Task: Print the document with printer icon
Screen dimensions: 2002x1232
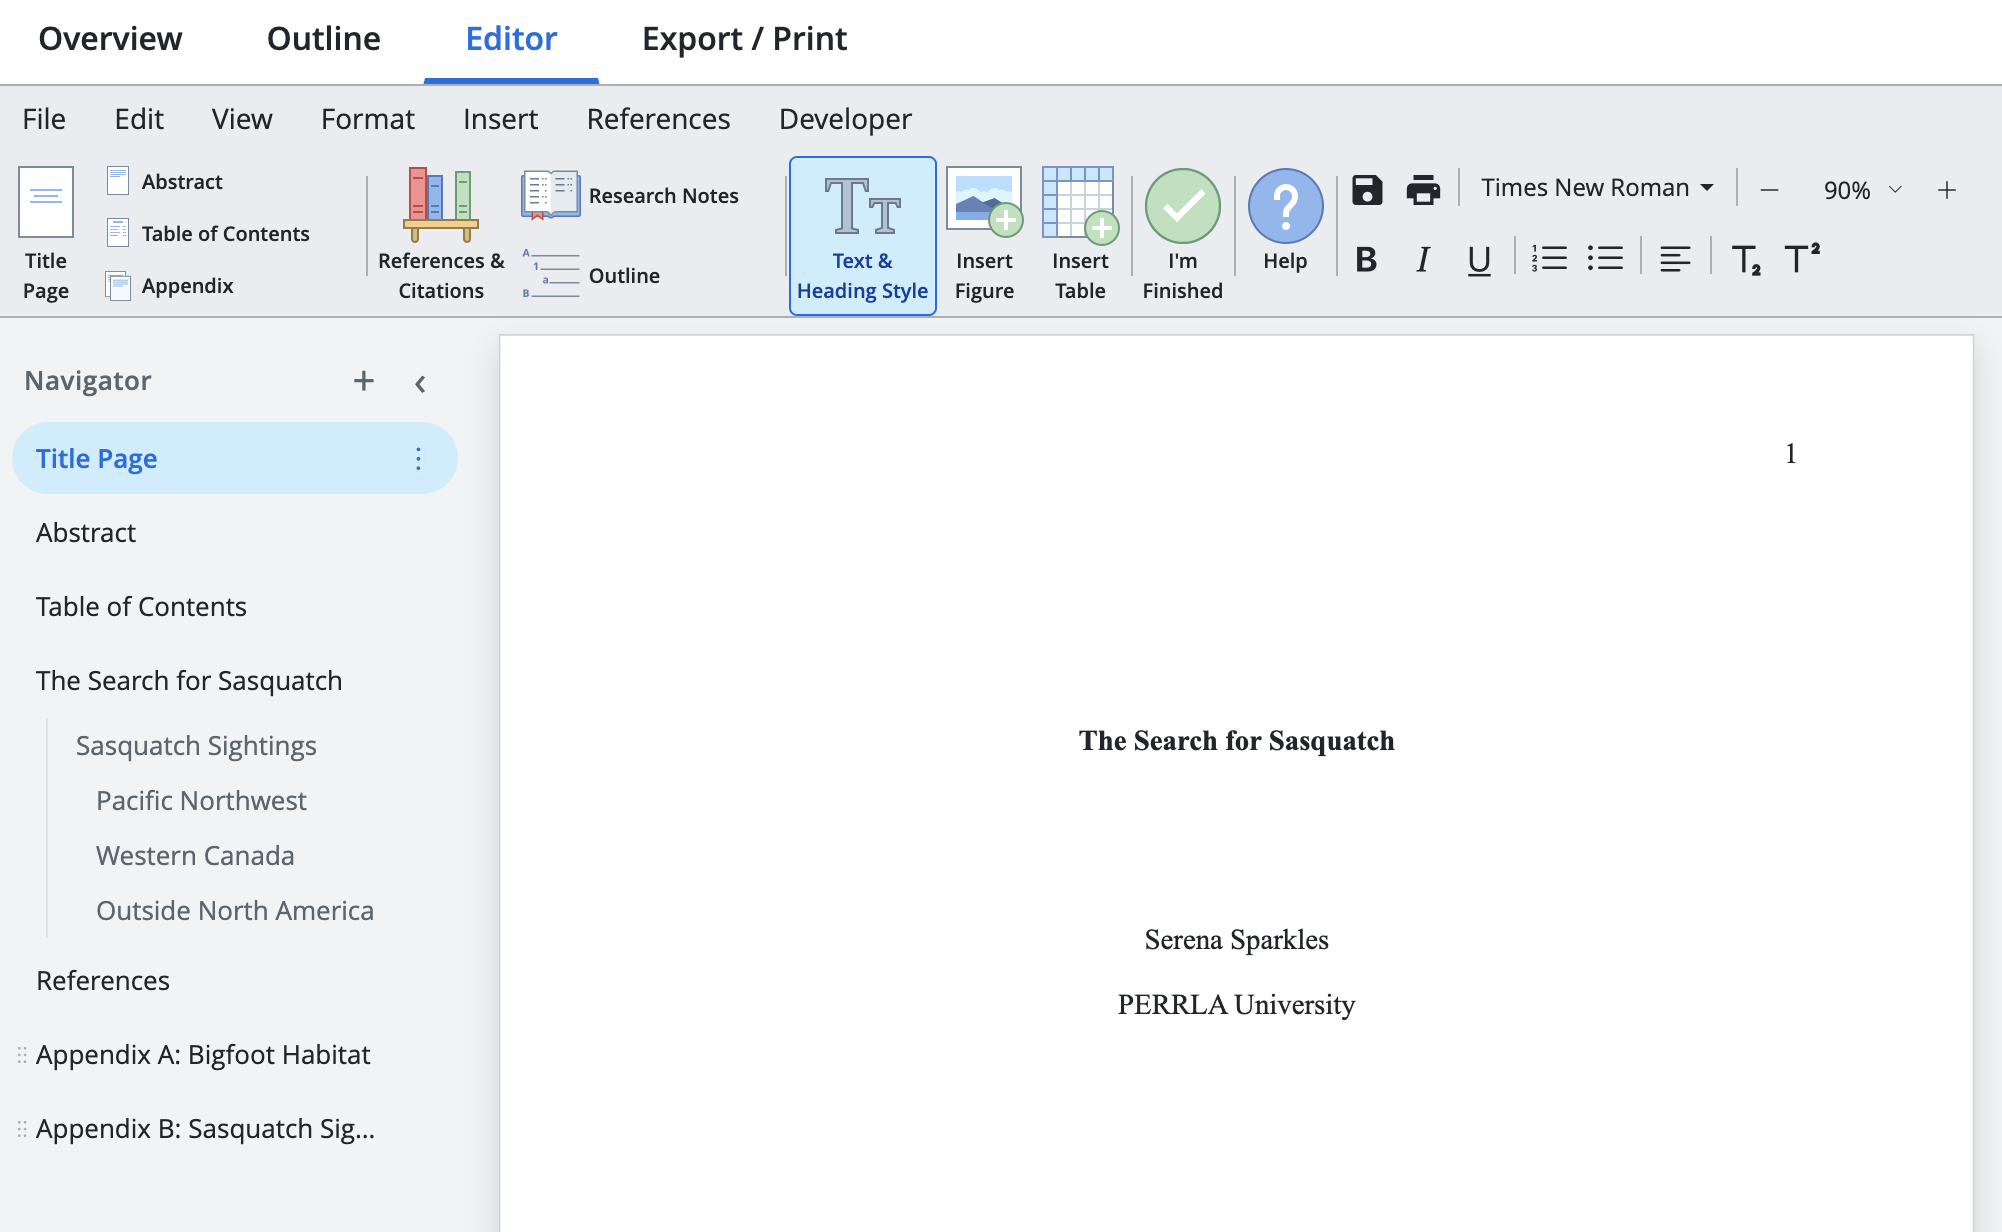Action: pyautogui.click(x=1423, y=189)
